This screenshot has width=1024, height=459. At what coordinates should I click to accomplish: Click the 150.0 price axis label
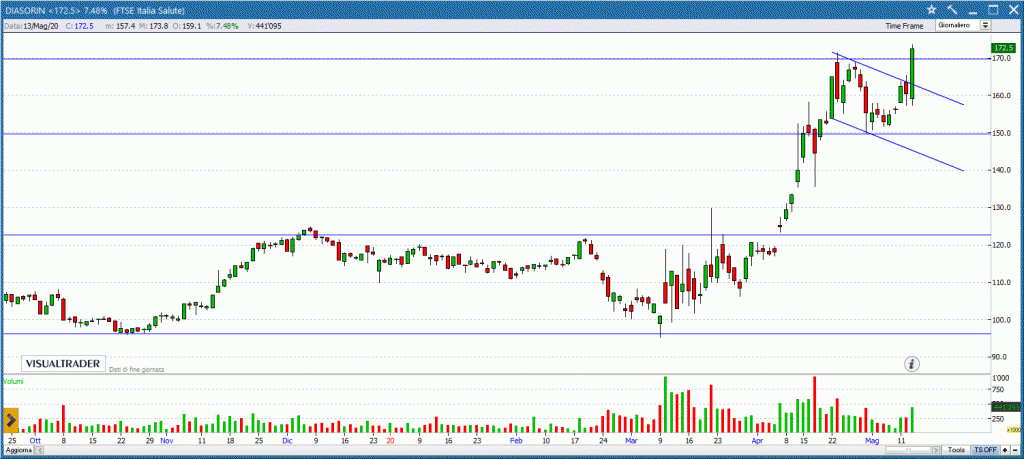tap(1002, 133)
